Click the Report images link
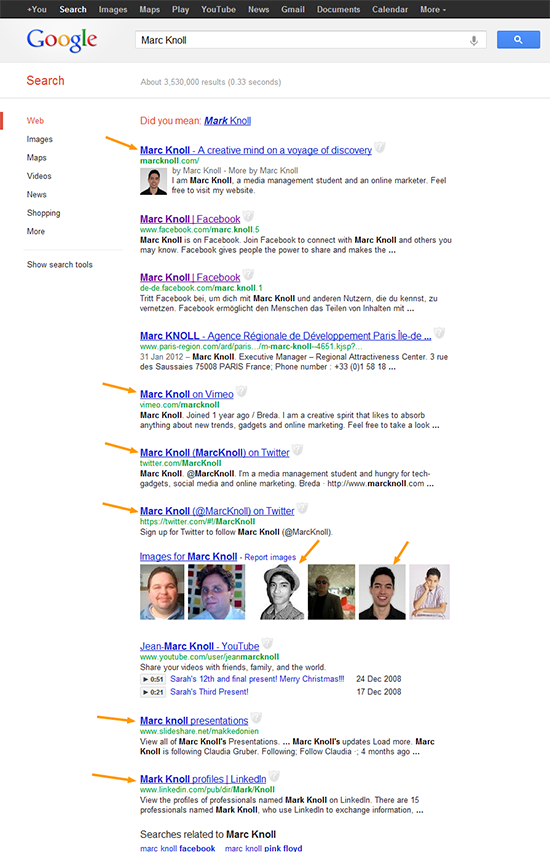The image size is (550, 852). point(270,557)
